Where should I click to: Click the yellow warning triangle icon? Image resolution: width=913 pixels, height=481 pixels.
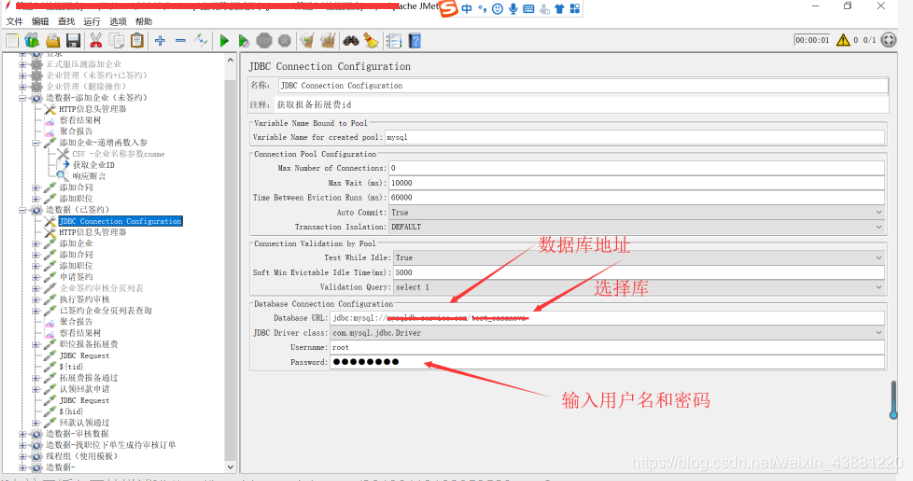[843, 40]
